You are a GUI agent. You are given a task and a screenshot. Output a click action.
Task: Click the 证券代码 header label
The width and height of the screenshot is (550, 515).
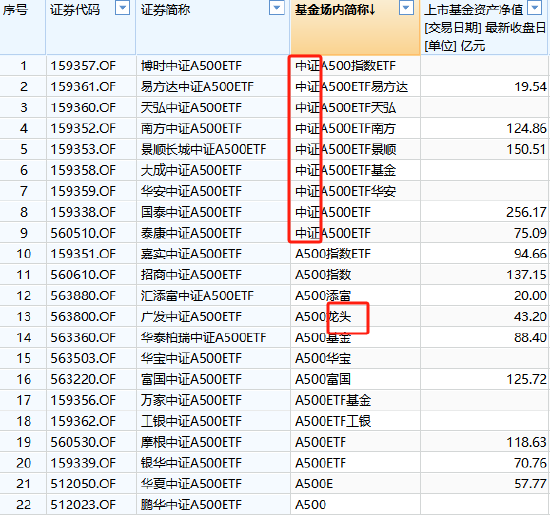tap(75, 10)
